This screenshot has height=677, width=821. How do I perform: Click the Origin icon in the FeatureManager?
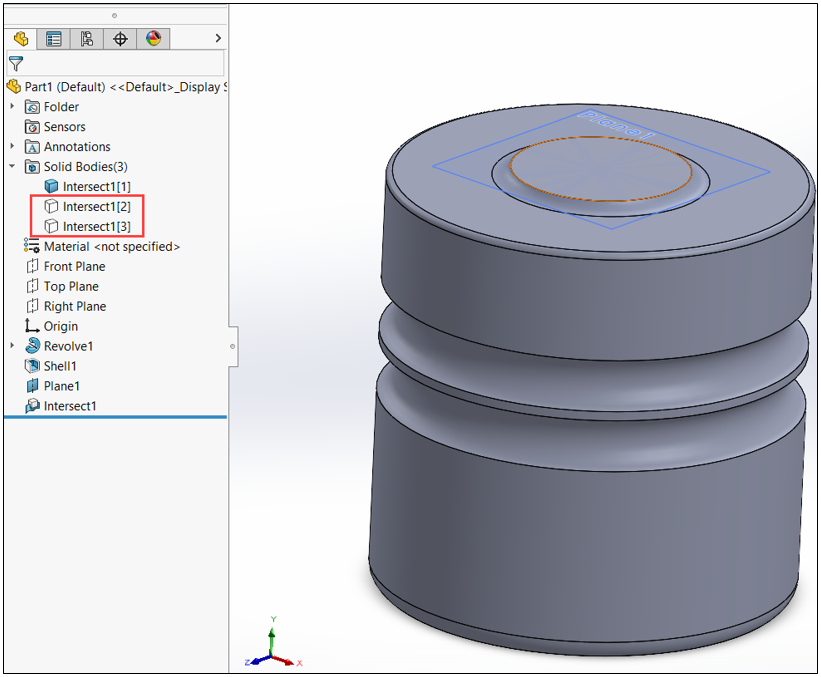tap(31, 326)
